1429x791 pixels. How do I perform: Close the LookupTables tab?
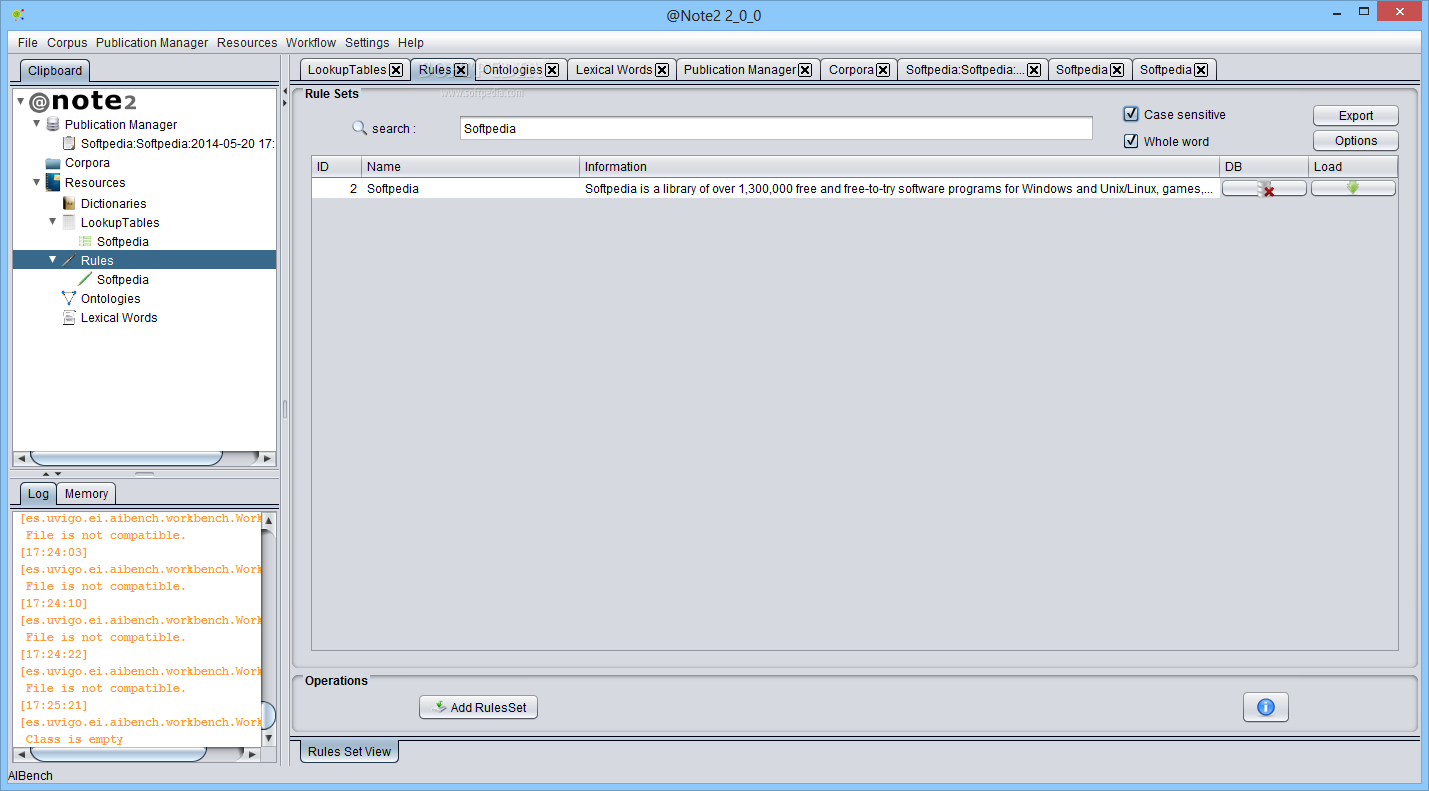396,70
